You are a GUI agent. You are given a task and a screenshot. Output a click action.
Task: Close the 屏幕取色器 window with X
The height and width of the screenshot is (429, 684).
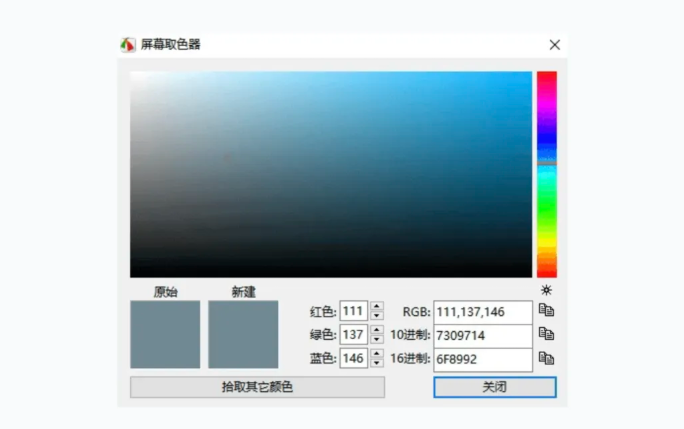[554, 45]
